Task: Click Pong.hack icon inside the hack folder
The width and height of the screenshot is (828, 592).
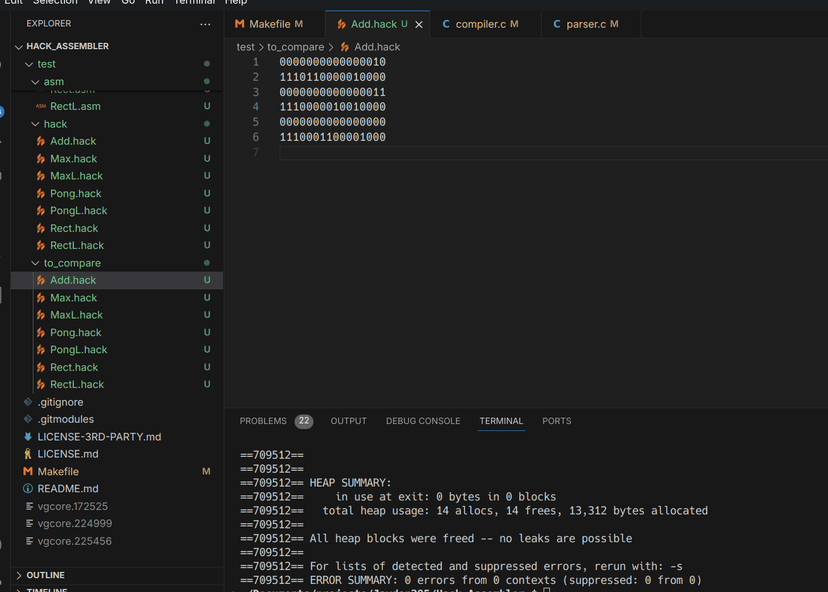Action: [41, 194]
